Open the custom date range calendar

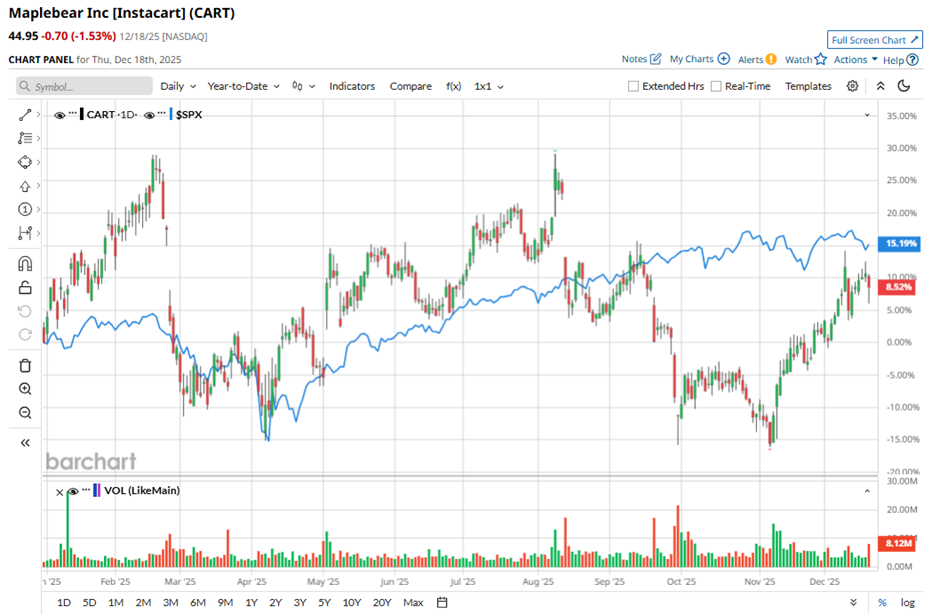[442, 602]
